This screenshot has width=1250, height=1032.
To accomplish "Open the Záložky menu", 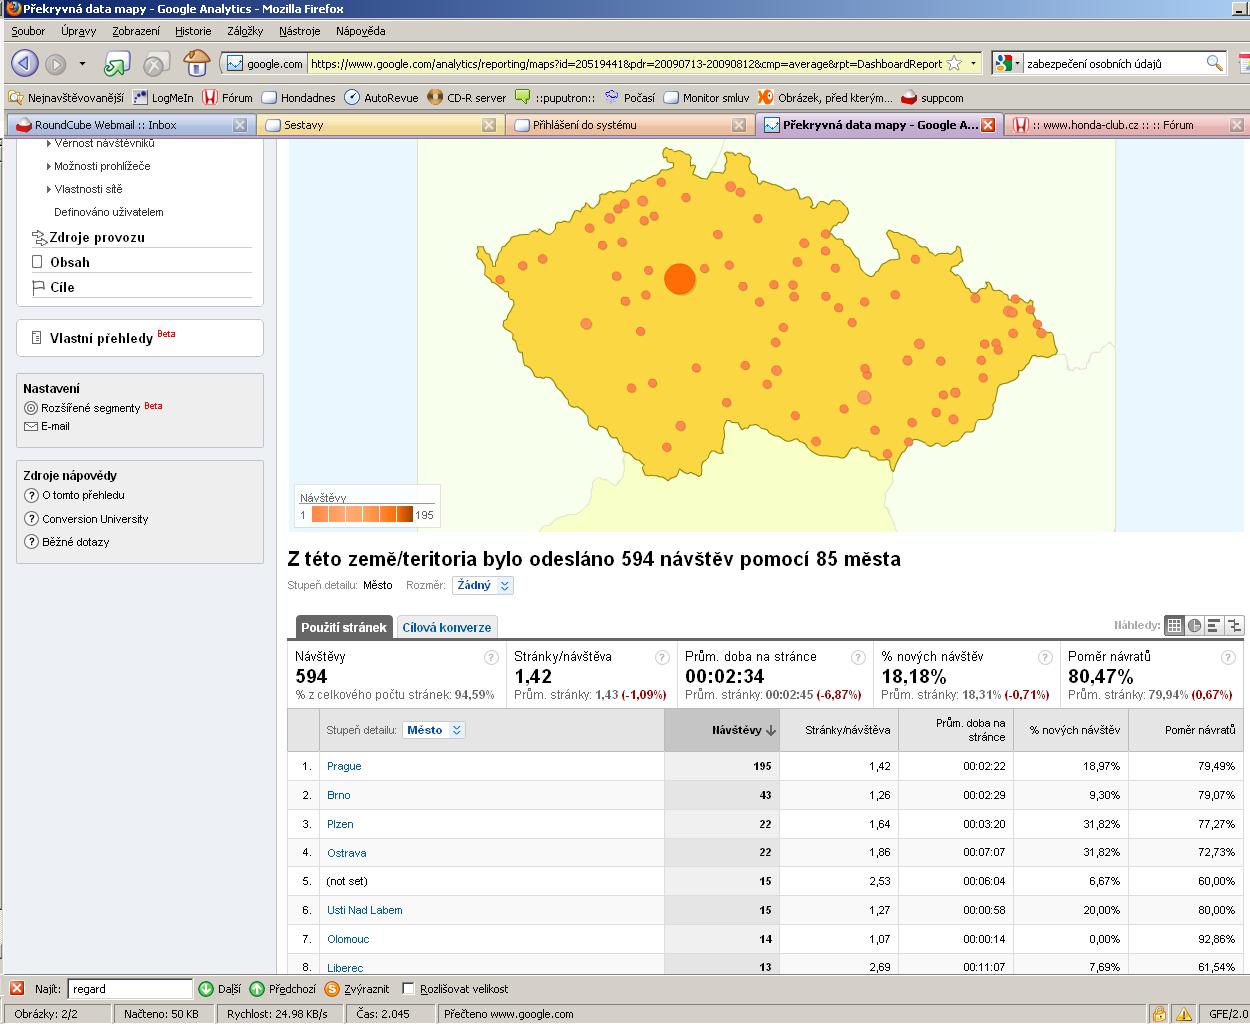I will tap(245, 31).
